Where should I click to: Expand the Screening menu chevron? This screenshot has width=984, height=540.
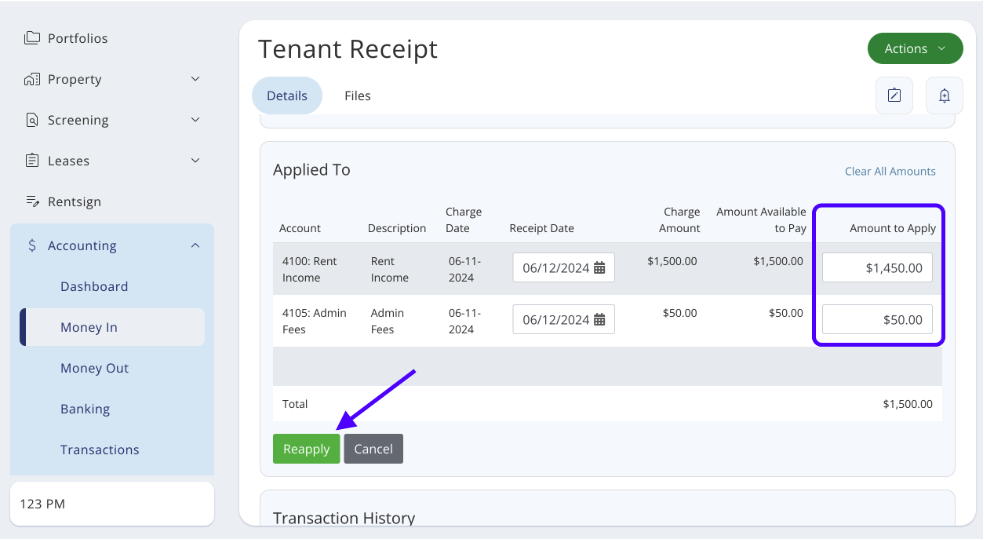195,120
